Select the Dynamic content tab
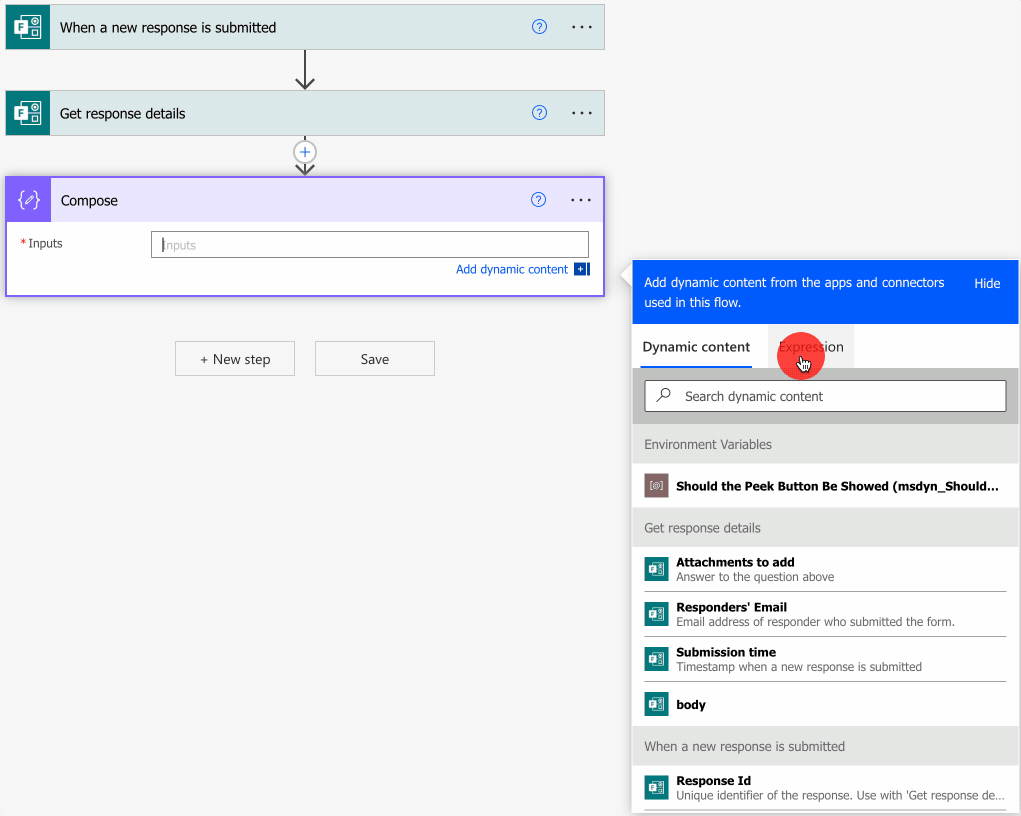This screenshot has height=816, width=1021. click(696, 347)
